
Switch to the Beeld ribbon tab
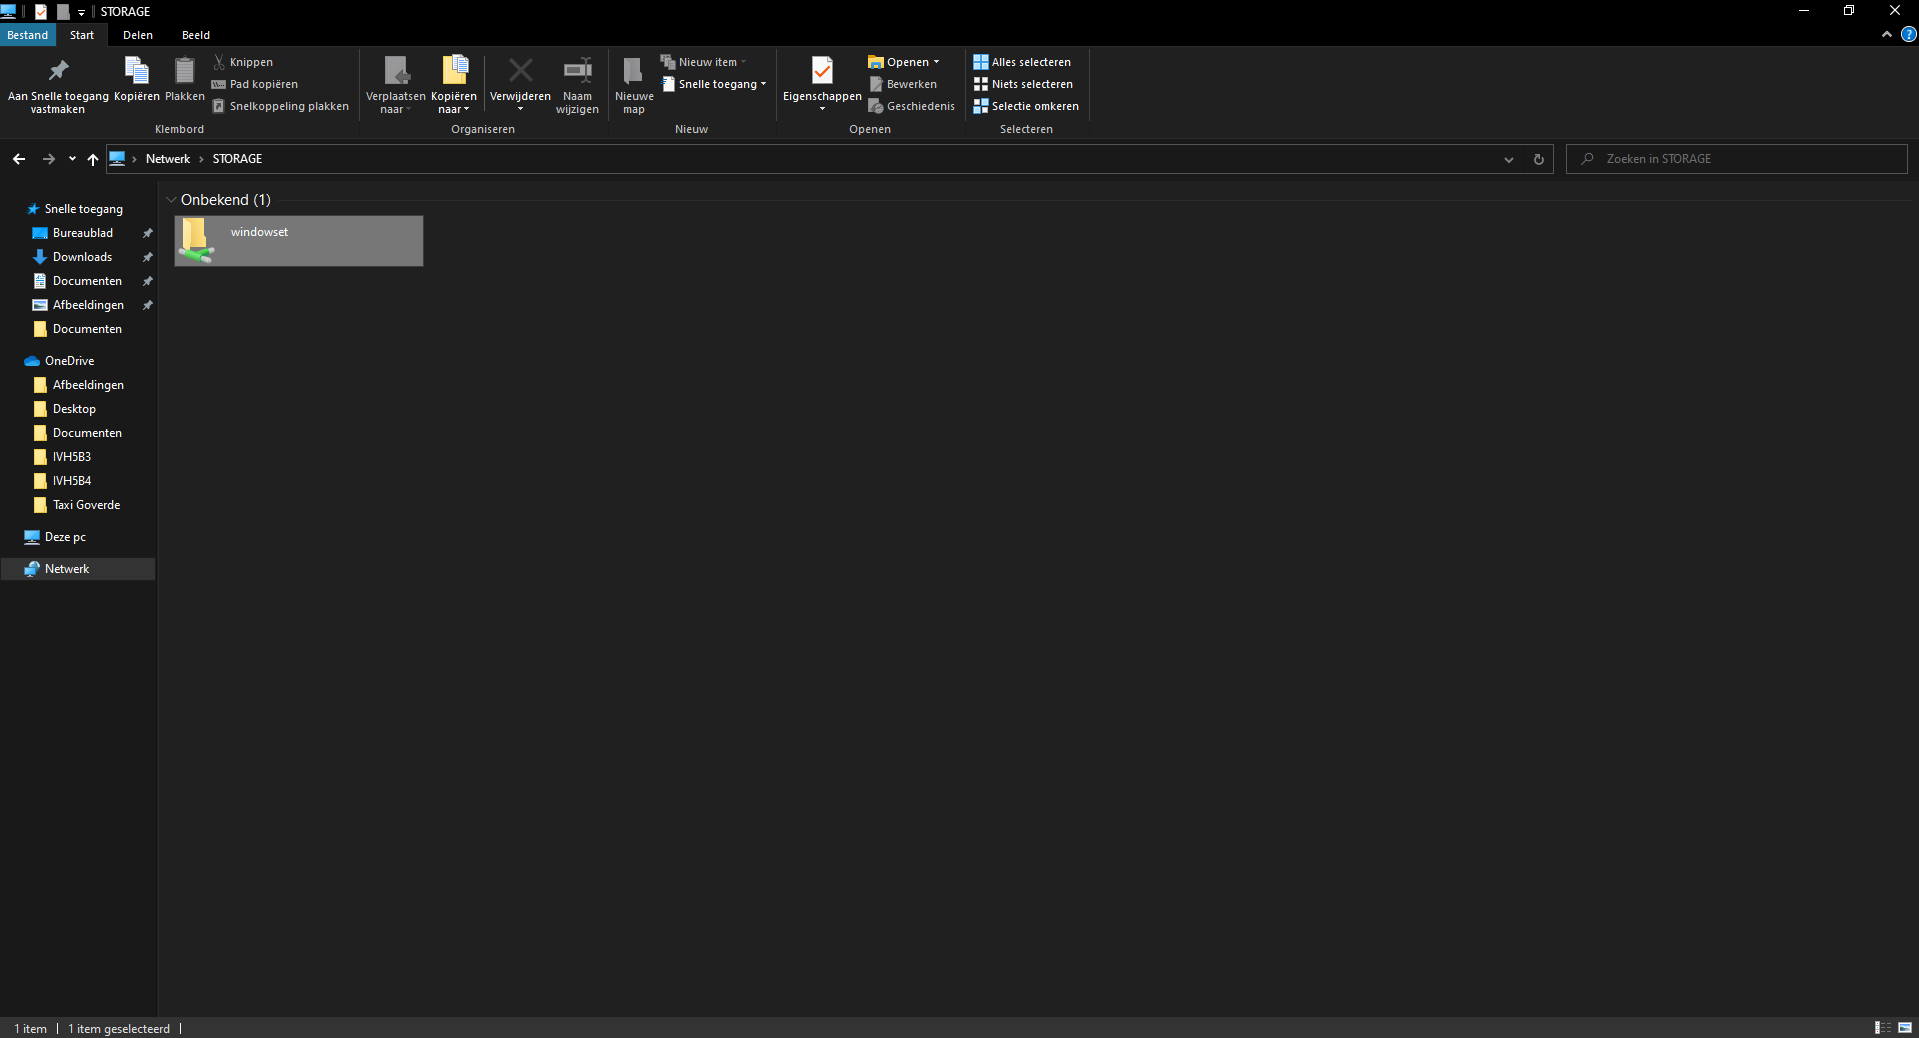click(196, 35)
